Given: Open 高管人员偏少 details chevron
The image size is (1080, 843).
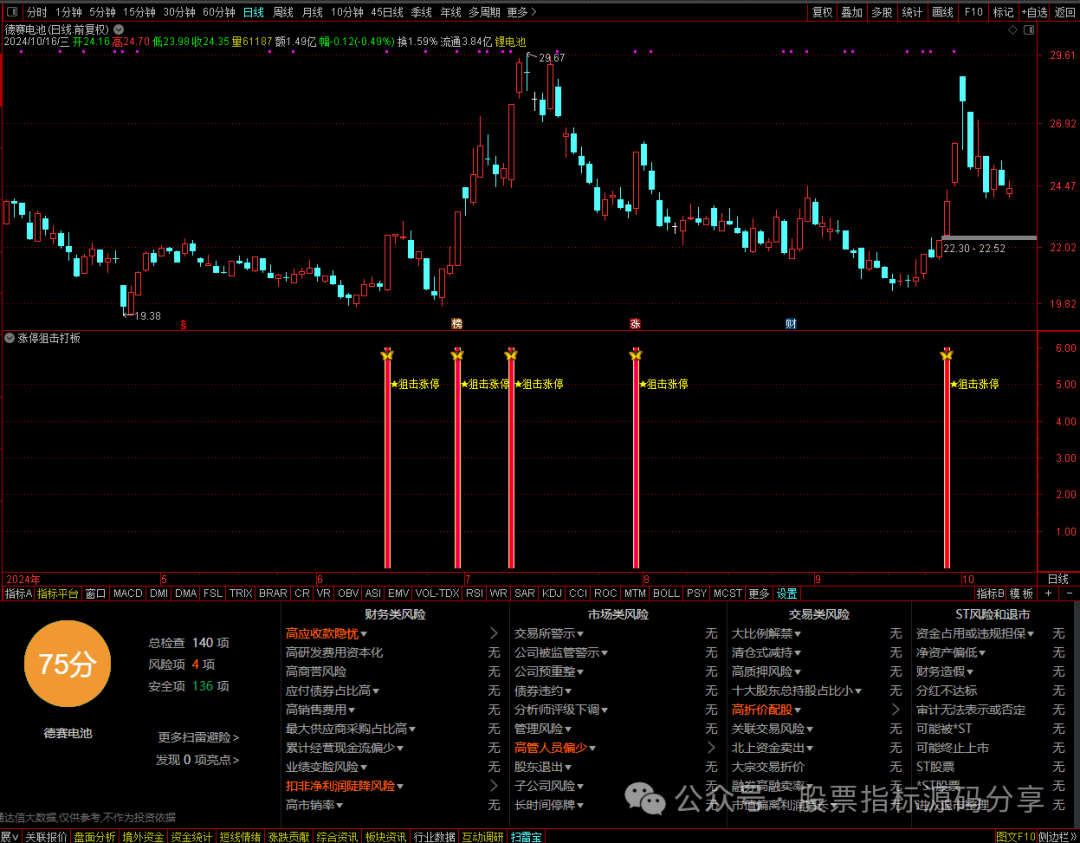Looking at the screenshot, I should click(x=711, y=747).
